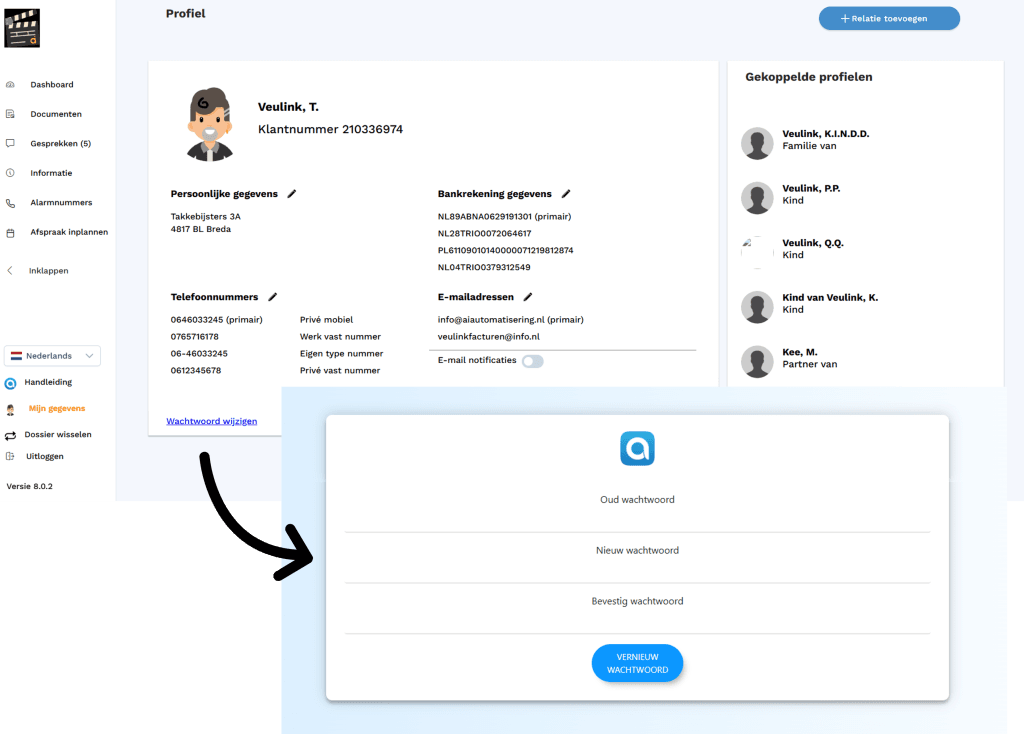1024x734 pixels.
Task: Toggle the E-mail notificaties switch
Action: (532, 361)
